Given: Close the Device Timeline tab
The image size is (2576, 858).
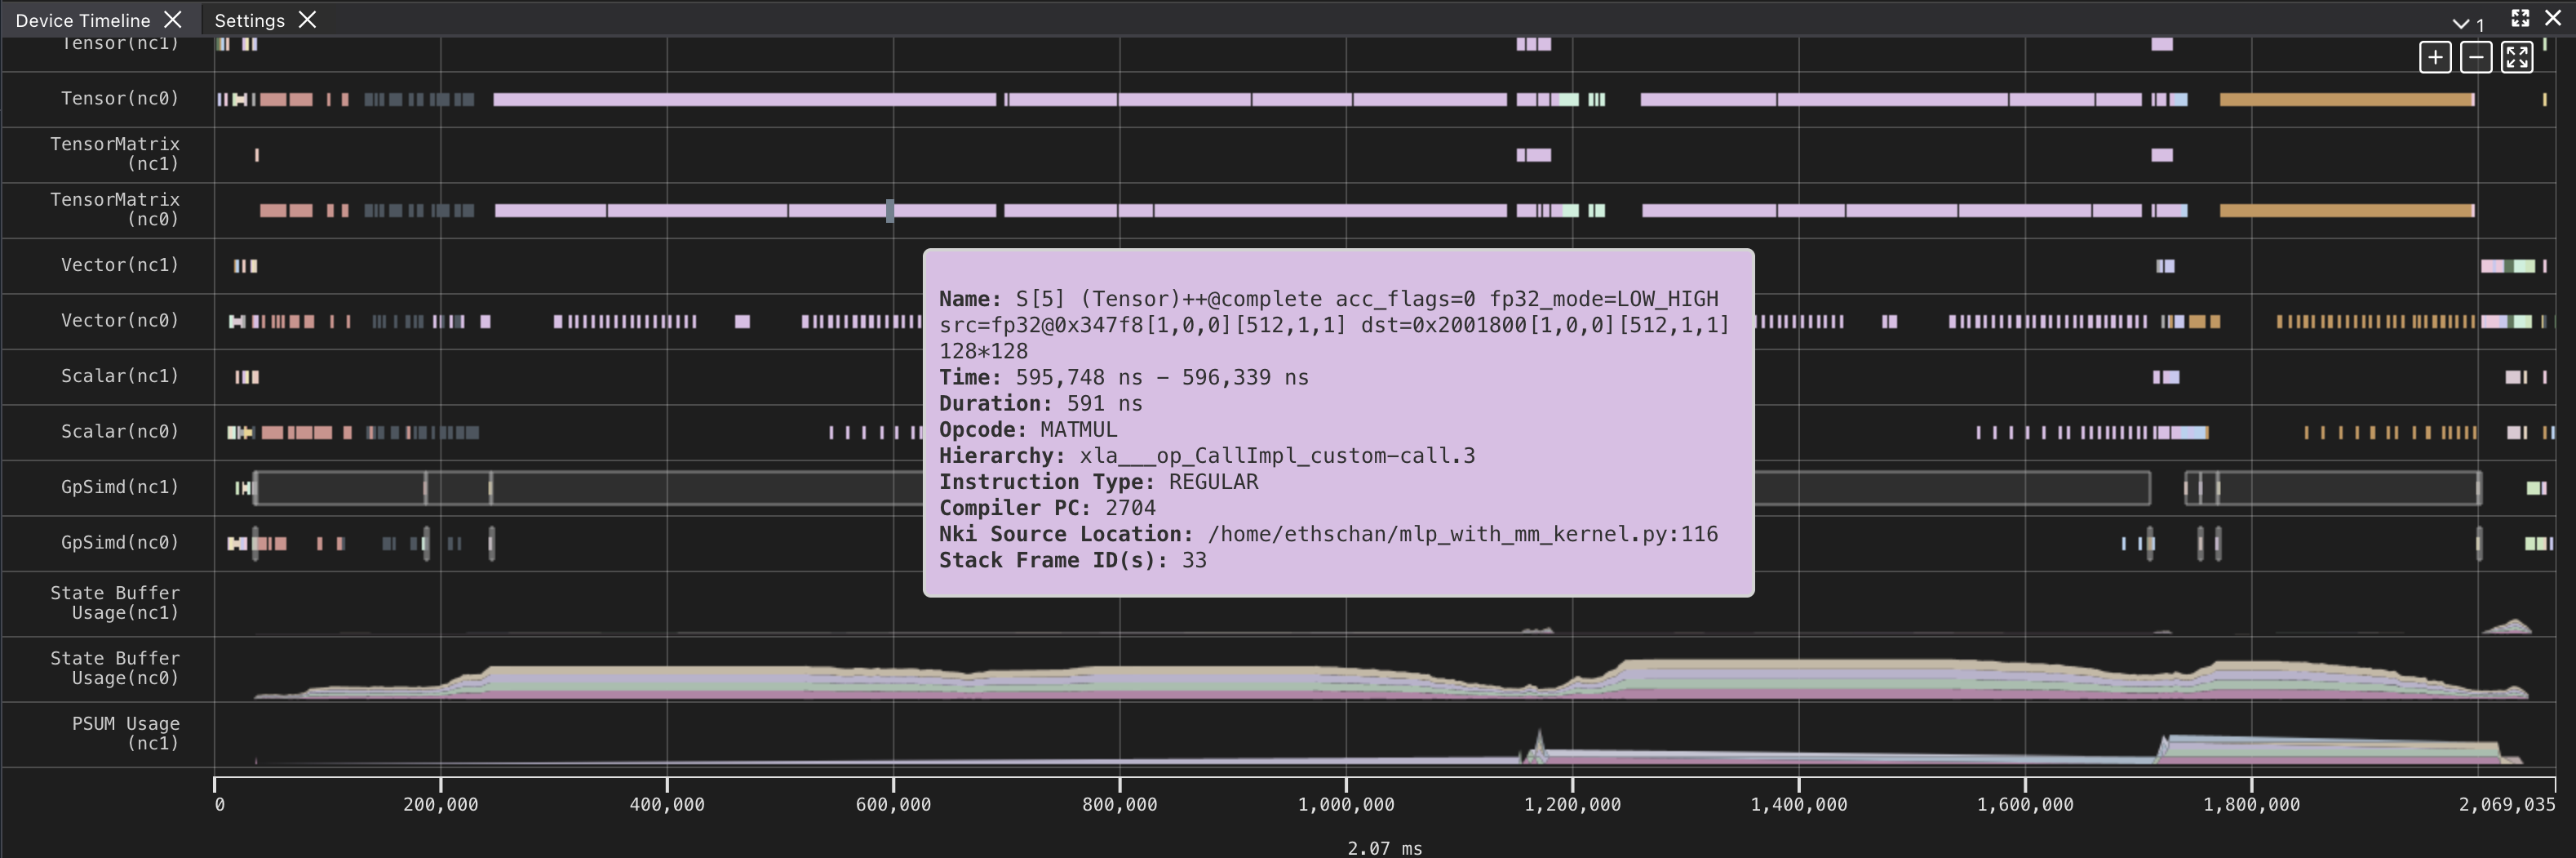Looking at the screenshot, I should coord(173,19).
